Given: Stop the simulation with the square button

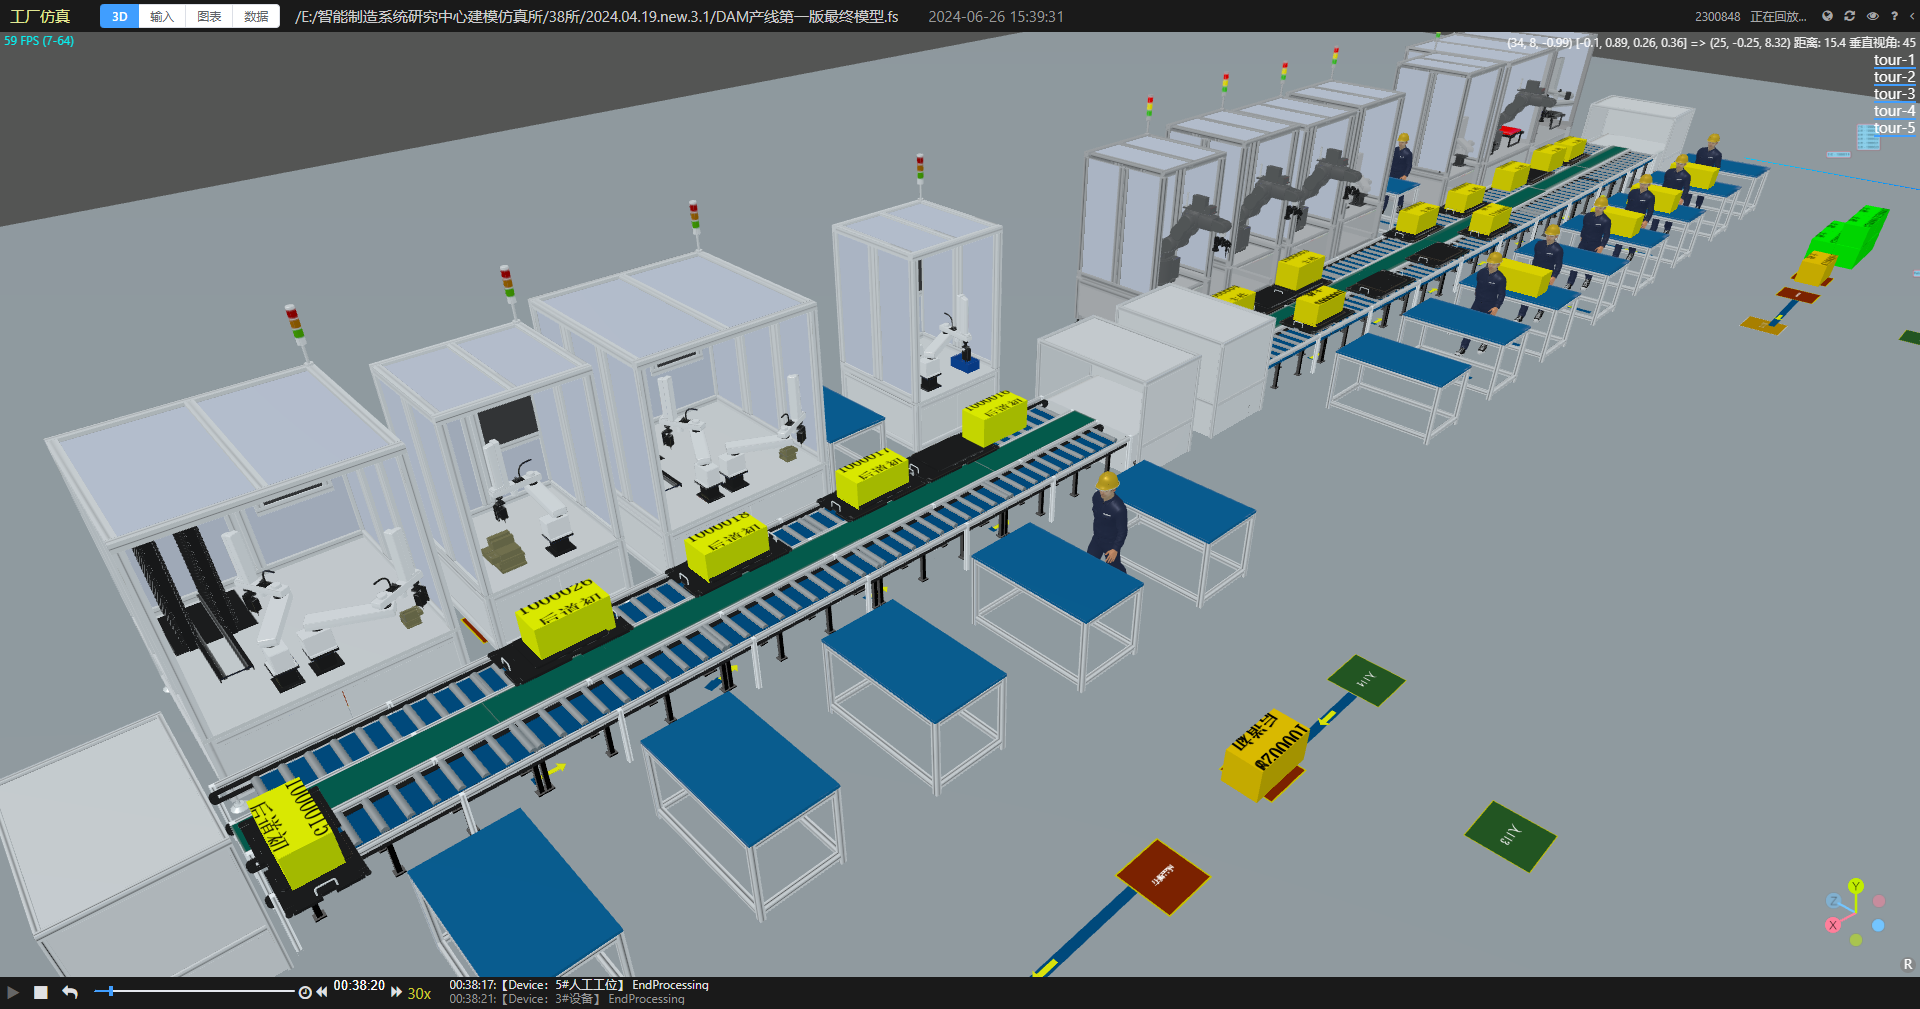Looking at the screenshot, I should (41, 992).
